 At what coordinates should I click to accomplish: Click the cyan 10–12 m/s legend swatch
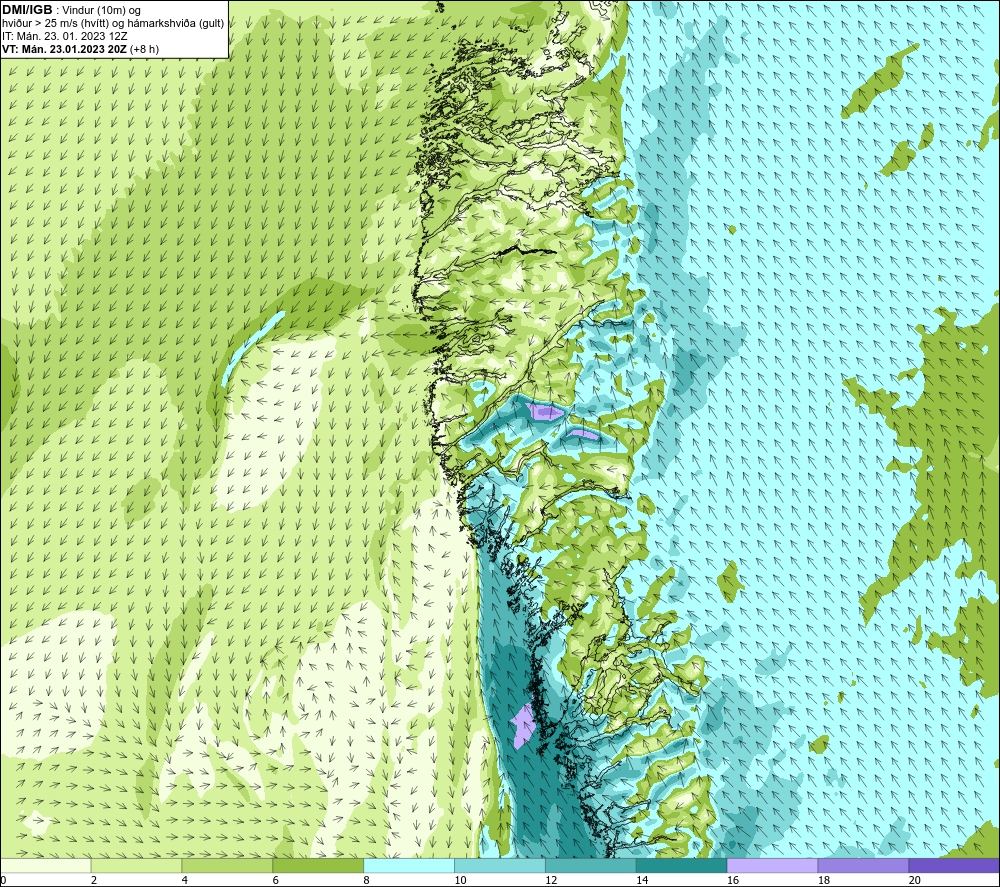pyautogui.click(x=500, y=866)
